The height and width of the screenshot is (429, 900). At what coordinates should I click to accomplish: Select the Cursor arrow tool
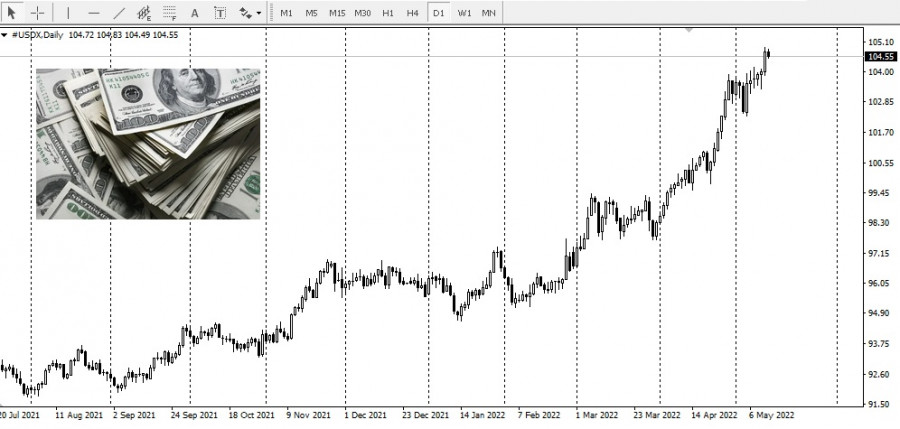tap(11, 12)
